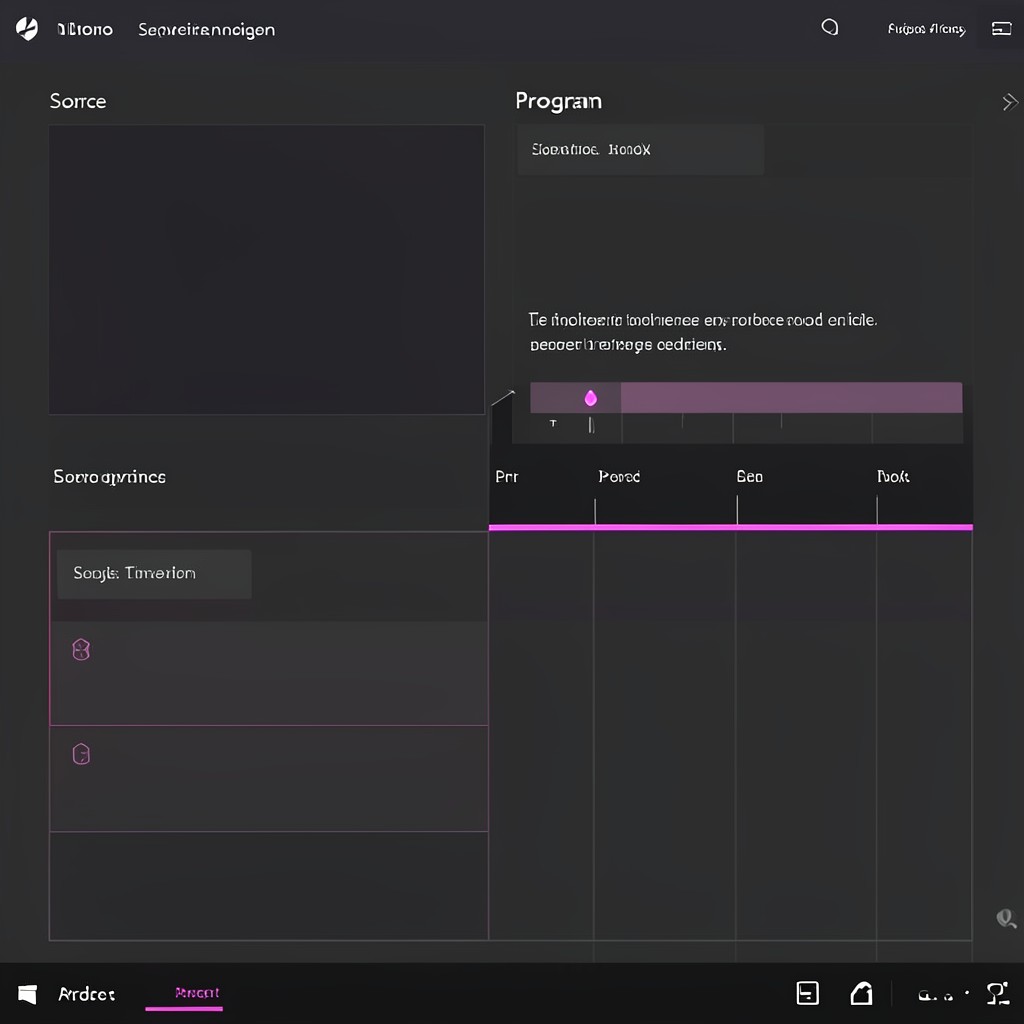Open the 'Sepıreiranncigen' menu in the top bar

pos(206,30)
